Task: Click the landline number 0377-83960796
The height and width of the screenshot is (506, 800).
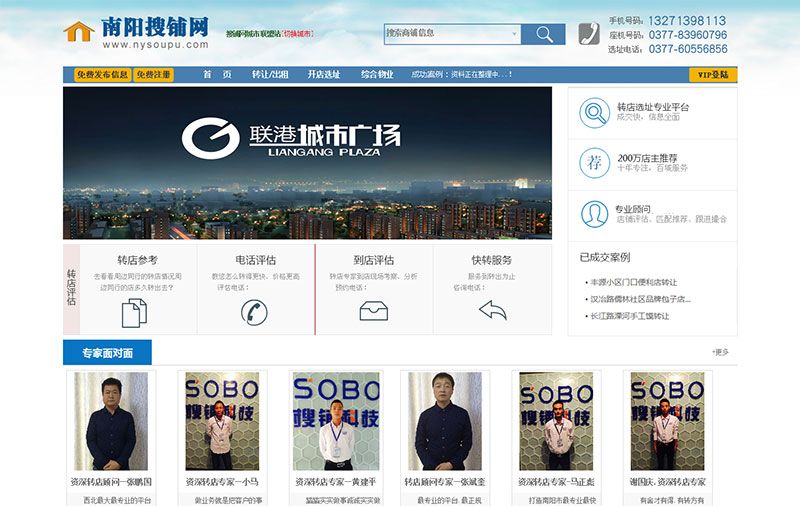Action: point(688,35)
